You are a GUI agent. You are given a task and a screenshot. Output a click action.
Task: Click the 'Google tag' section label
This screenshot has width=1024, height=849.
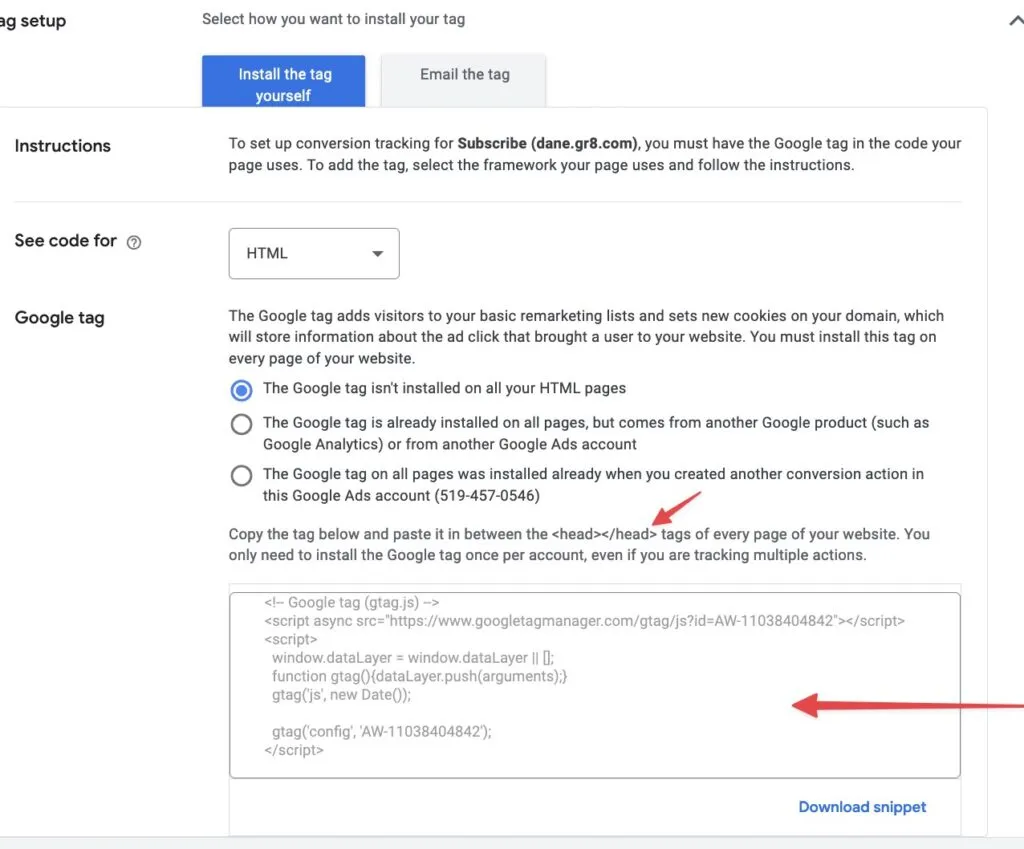coord(59,318)
